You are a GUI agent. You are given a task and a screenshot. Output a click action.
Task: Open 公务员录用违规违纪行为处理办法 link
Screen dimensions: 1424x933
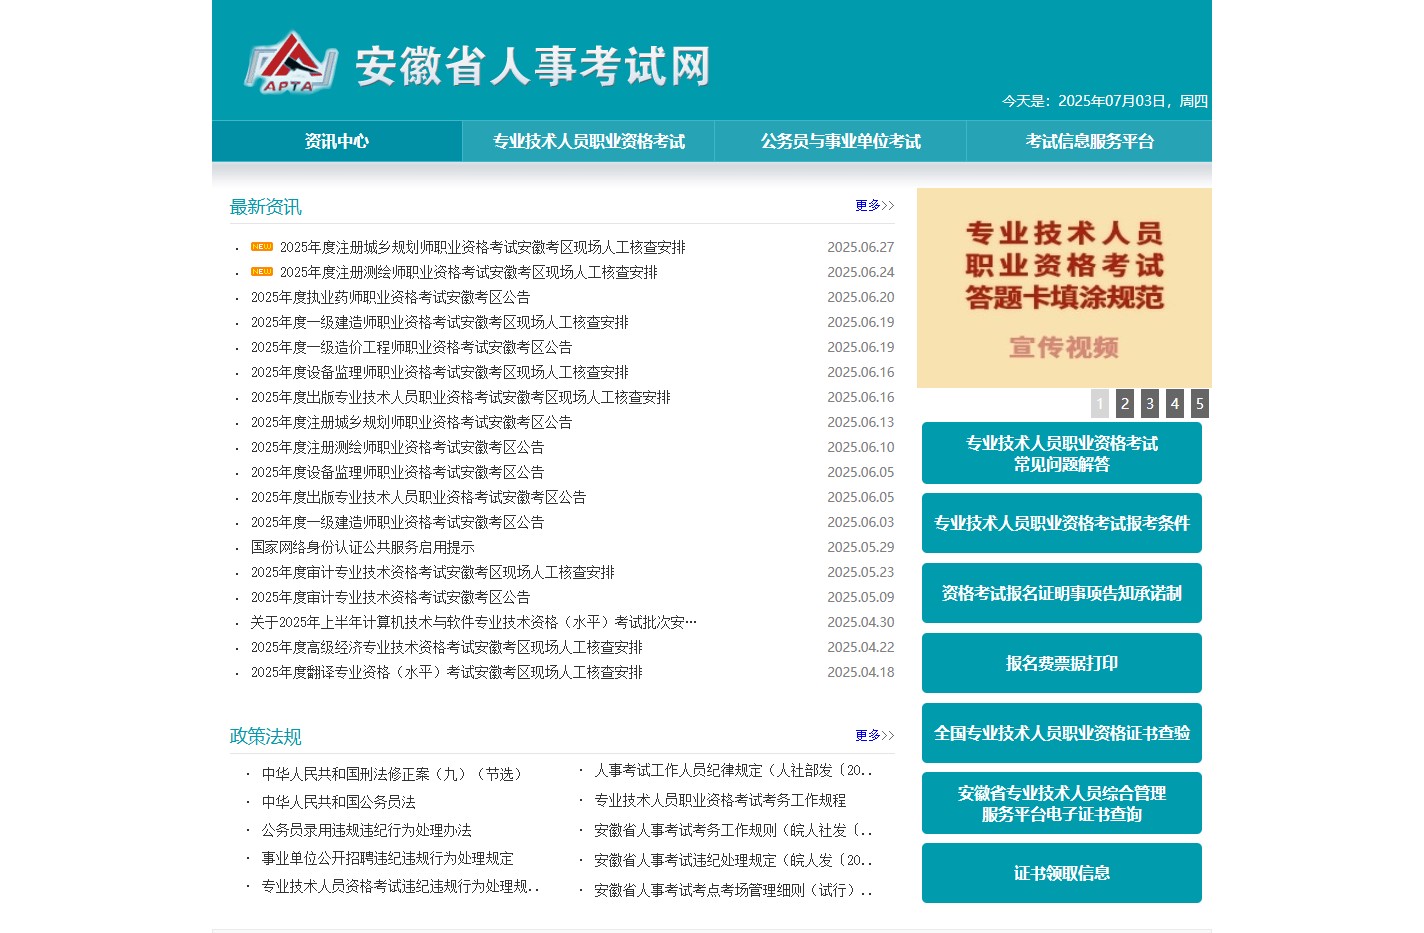366,830
